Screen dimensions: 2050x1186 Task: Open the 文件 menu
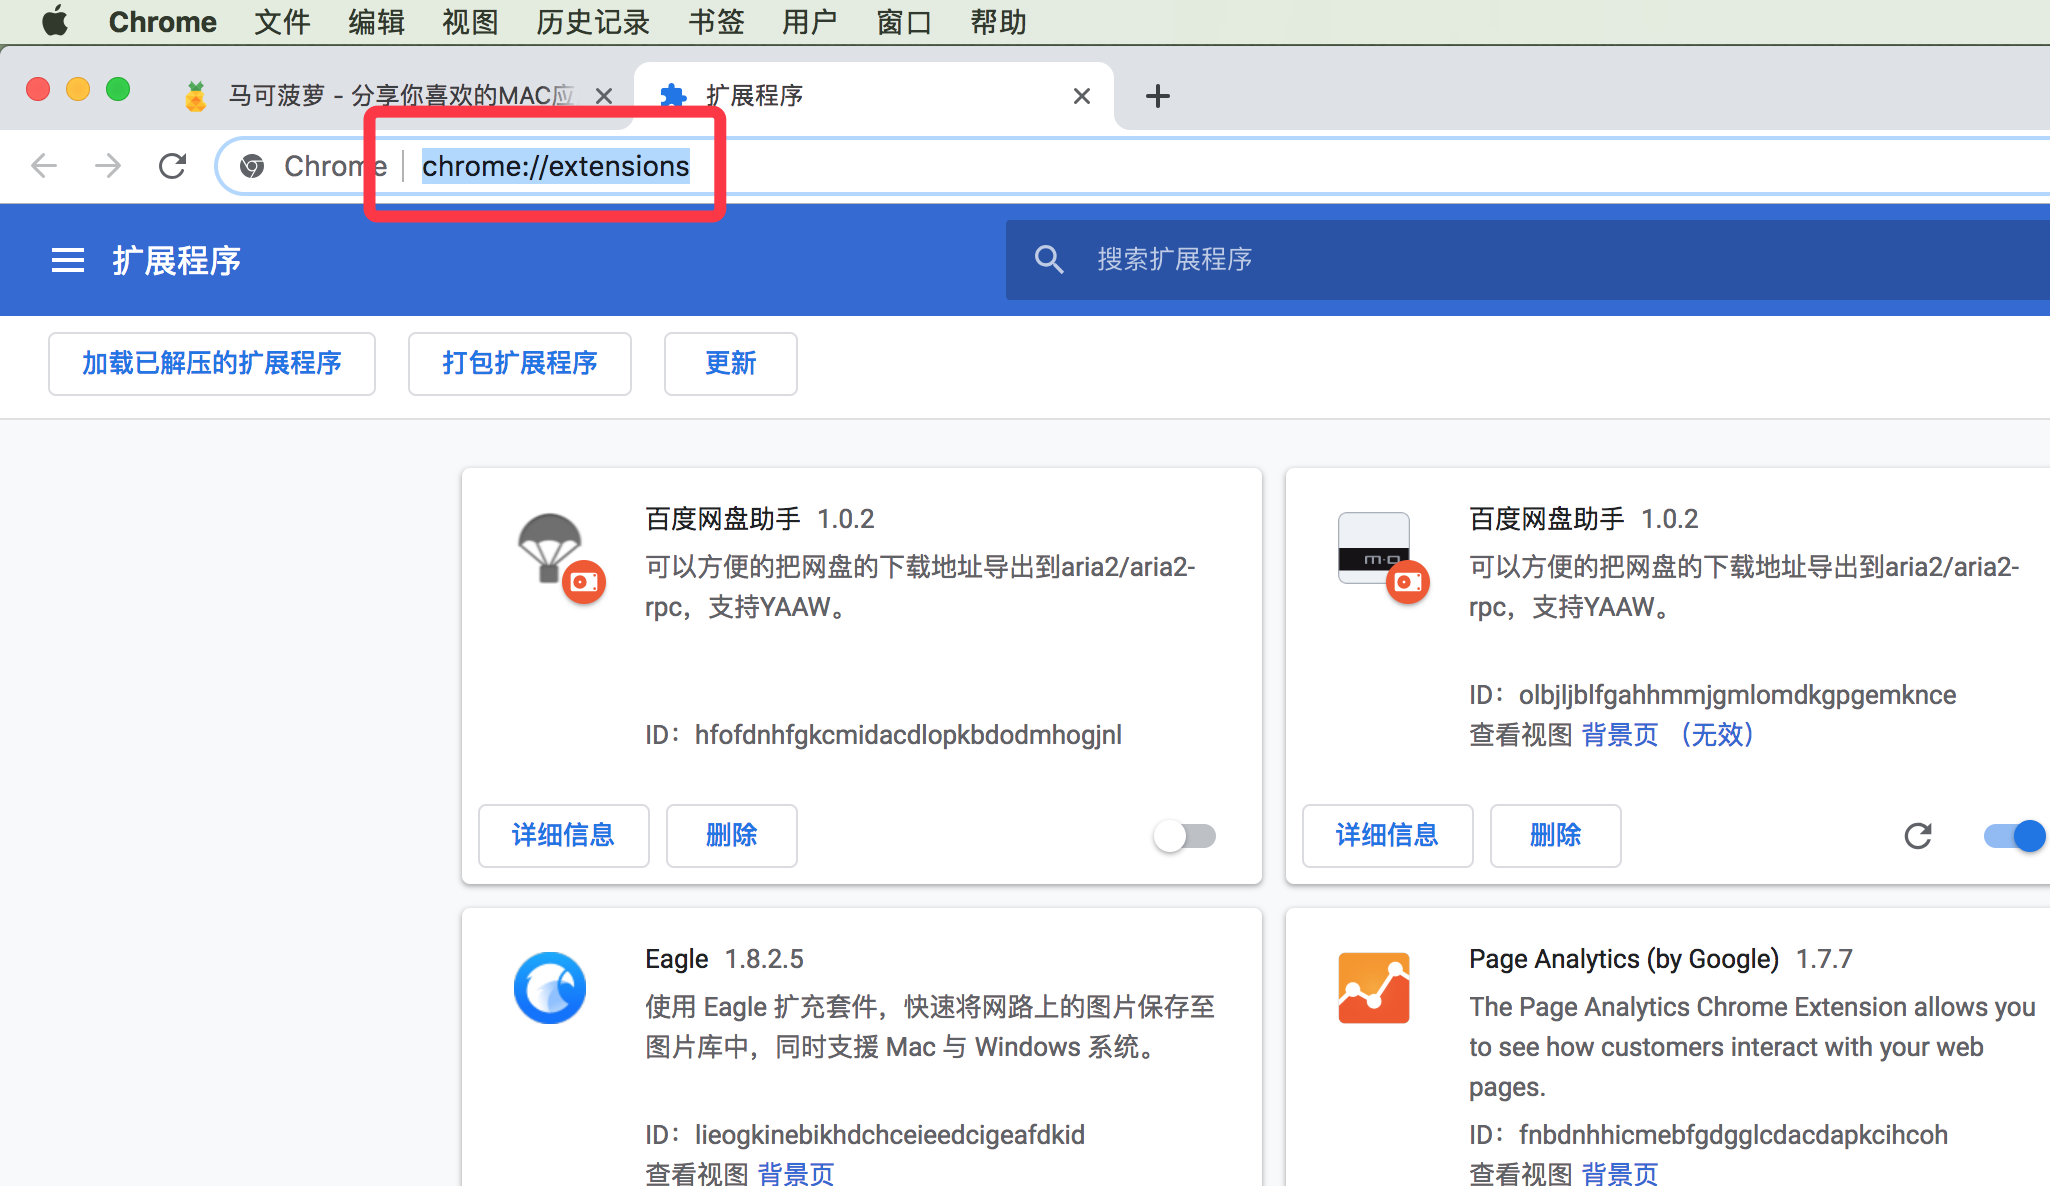(281, 22)
